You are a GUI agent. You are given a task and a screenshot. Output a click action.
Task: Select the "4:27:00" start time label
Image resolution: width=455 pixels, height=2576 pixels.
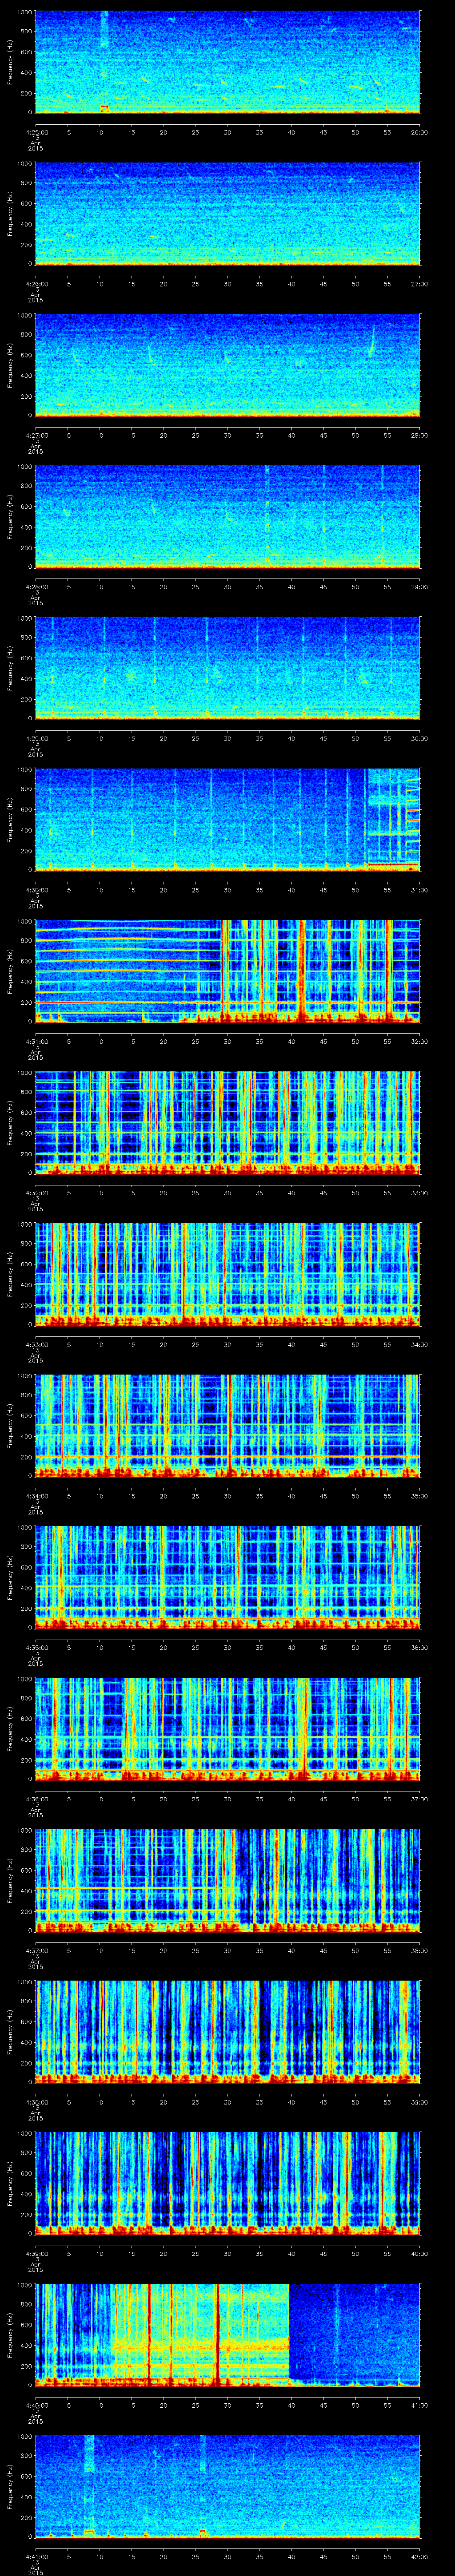tap(36, 434)
